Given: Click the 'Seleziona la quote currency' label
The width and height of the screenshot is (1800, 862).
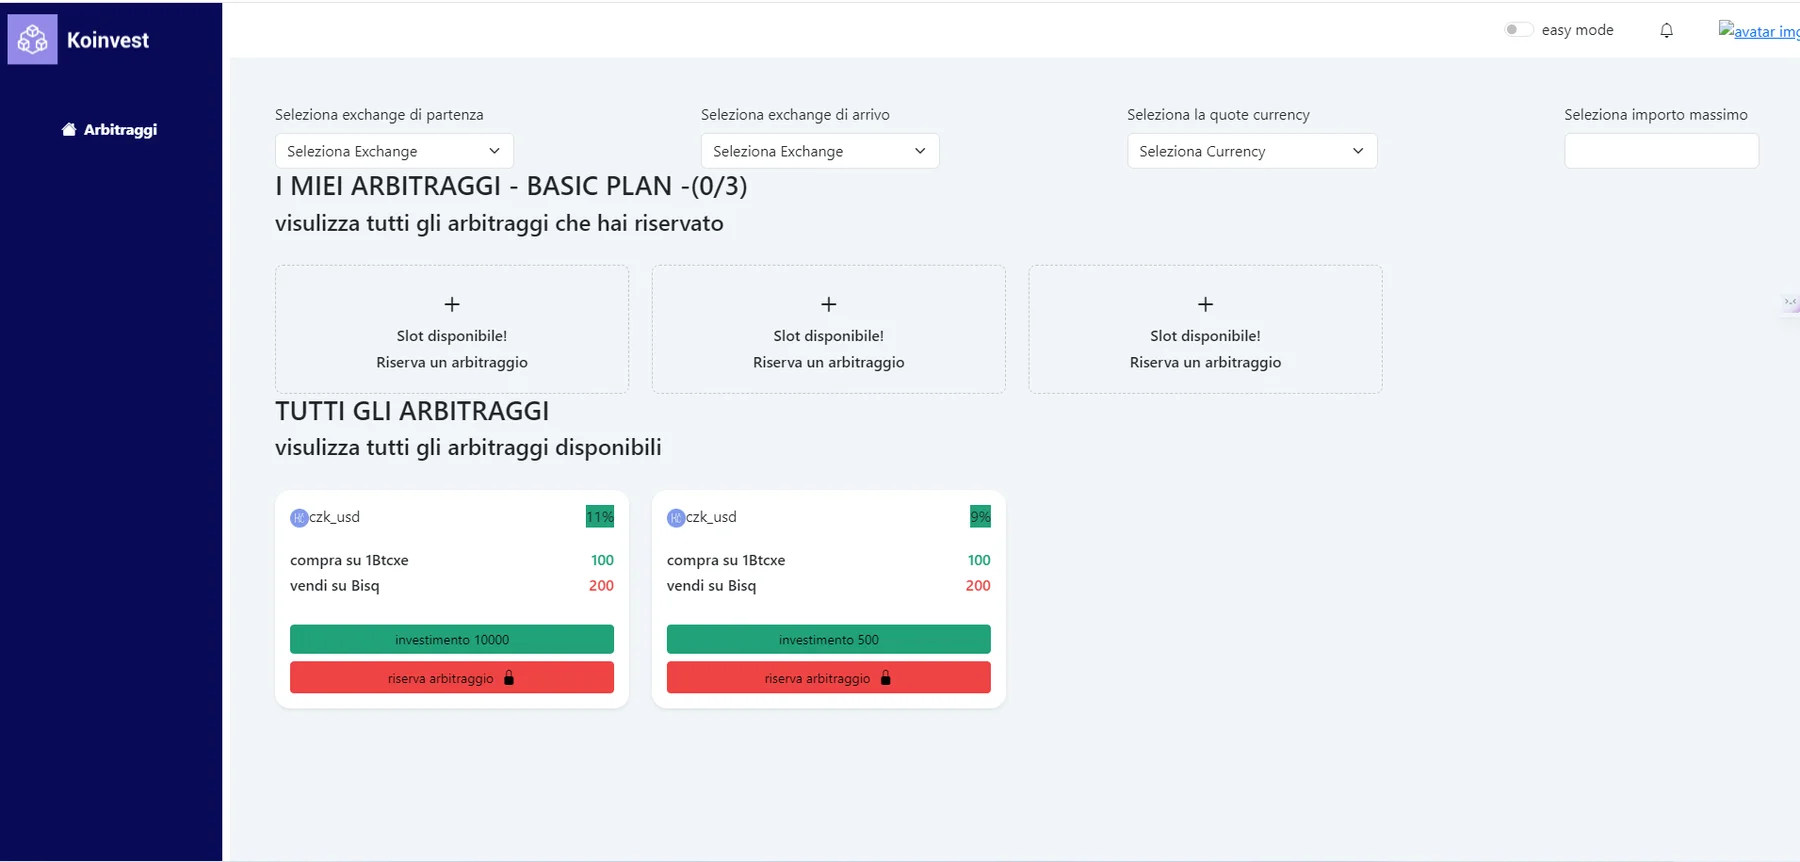Looking at the screenshot, I should 1218,115.
